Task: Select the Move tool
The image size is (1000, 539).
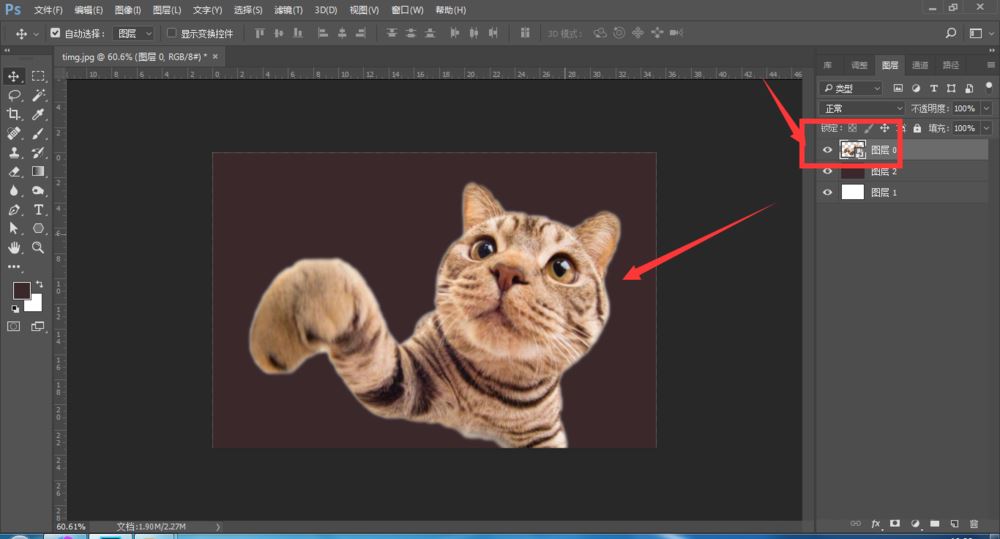Action: click(13, 76)
